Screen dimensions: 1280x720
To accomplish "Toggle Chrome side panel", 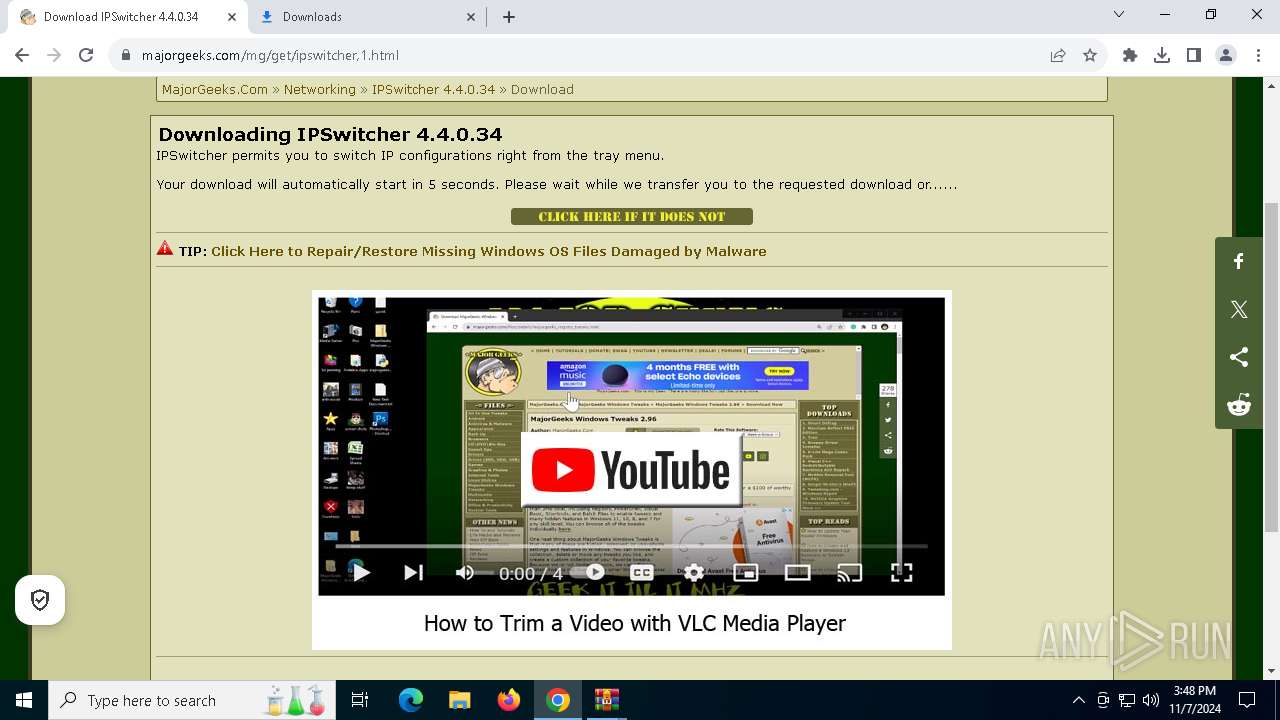I will (1194, 55).
